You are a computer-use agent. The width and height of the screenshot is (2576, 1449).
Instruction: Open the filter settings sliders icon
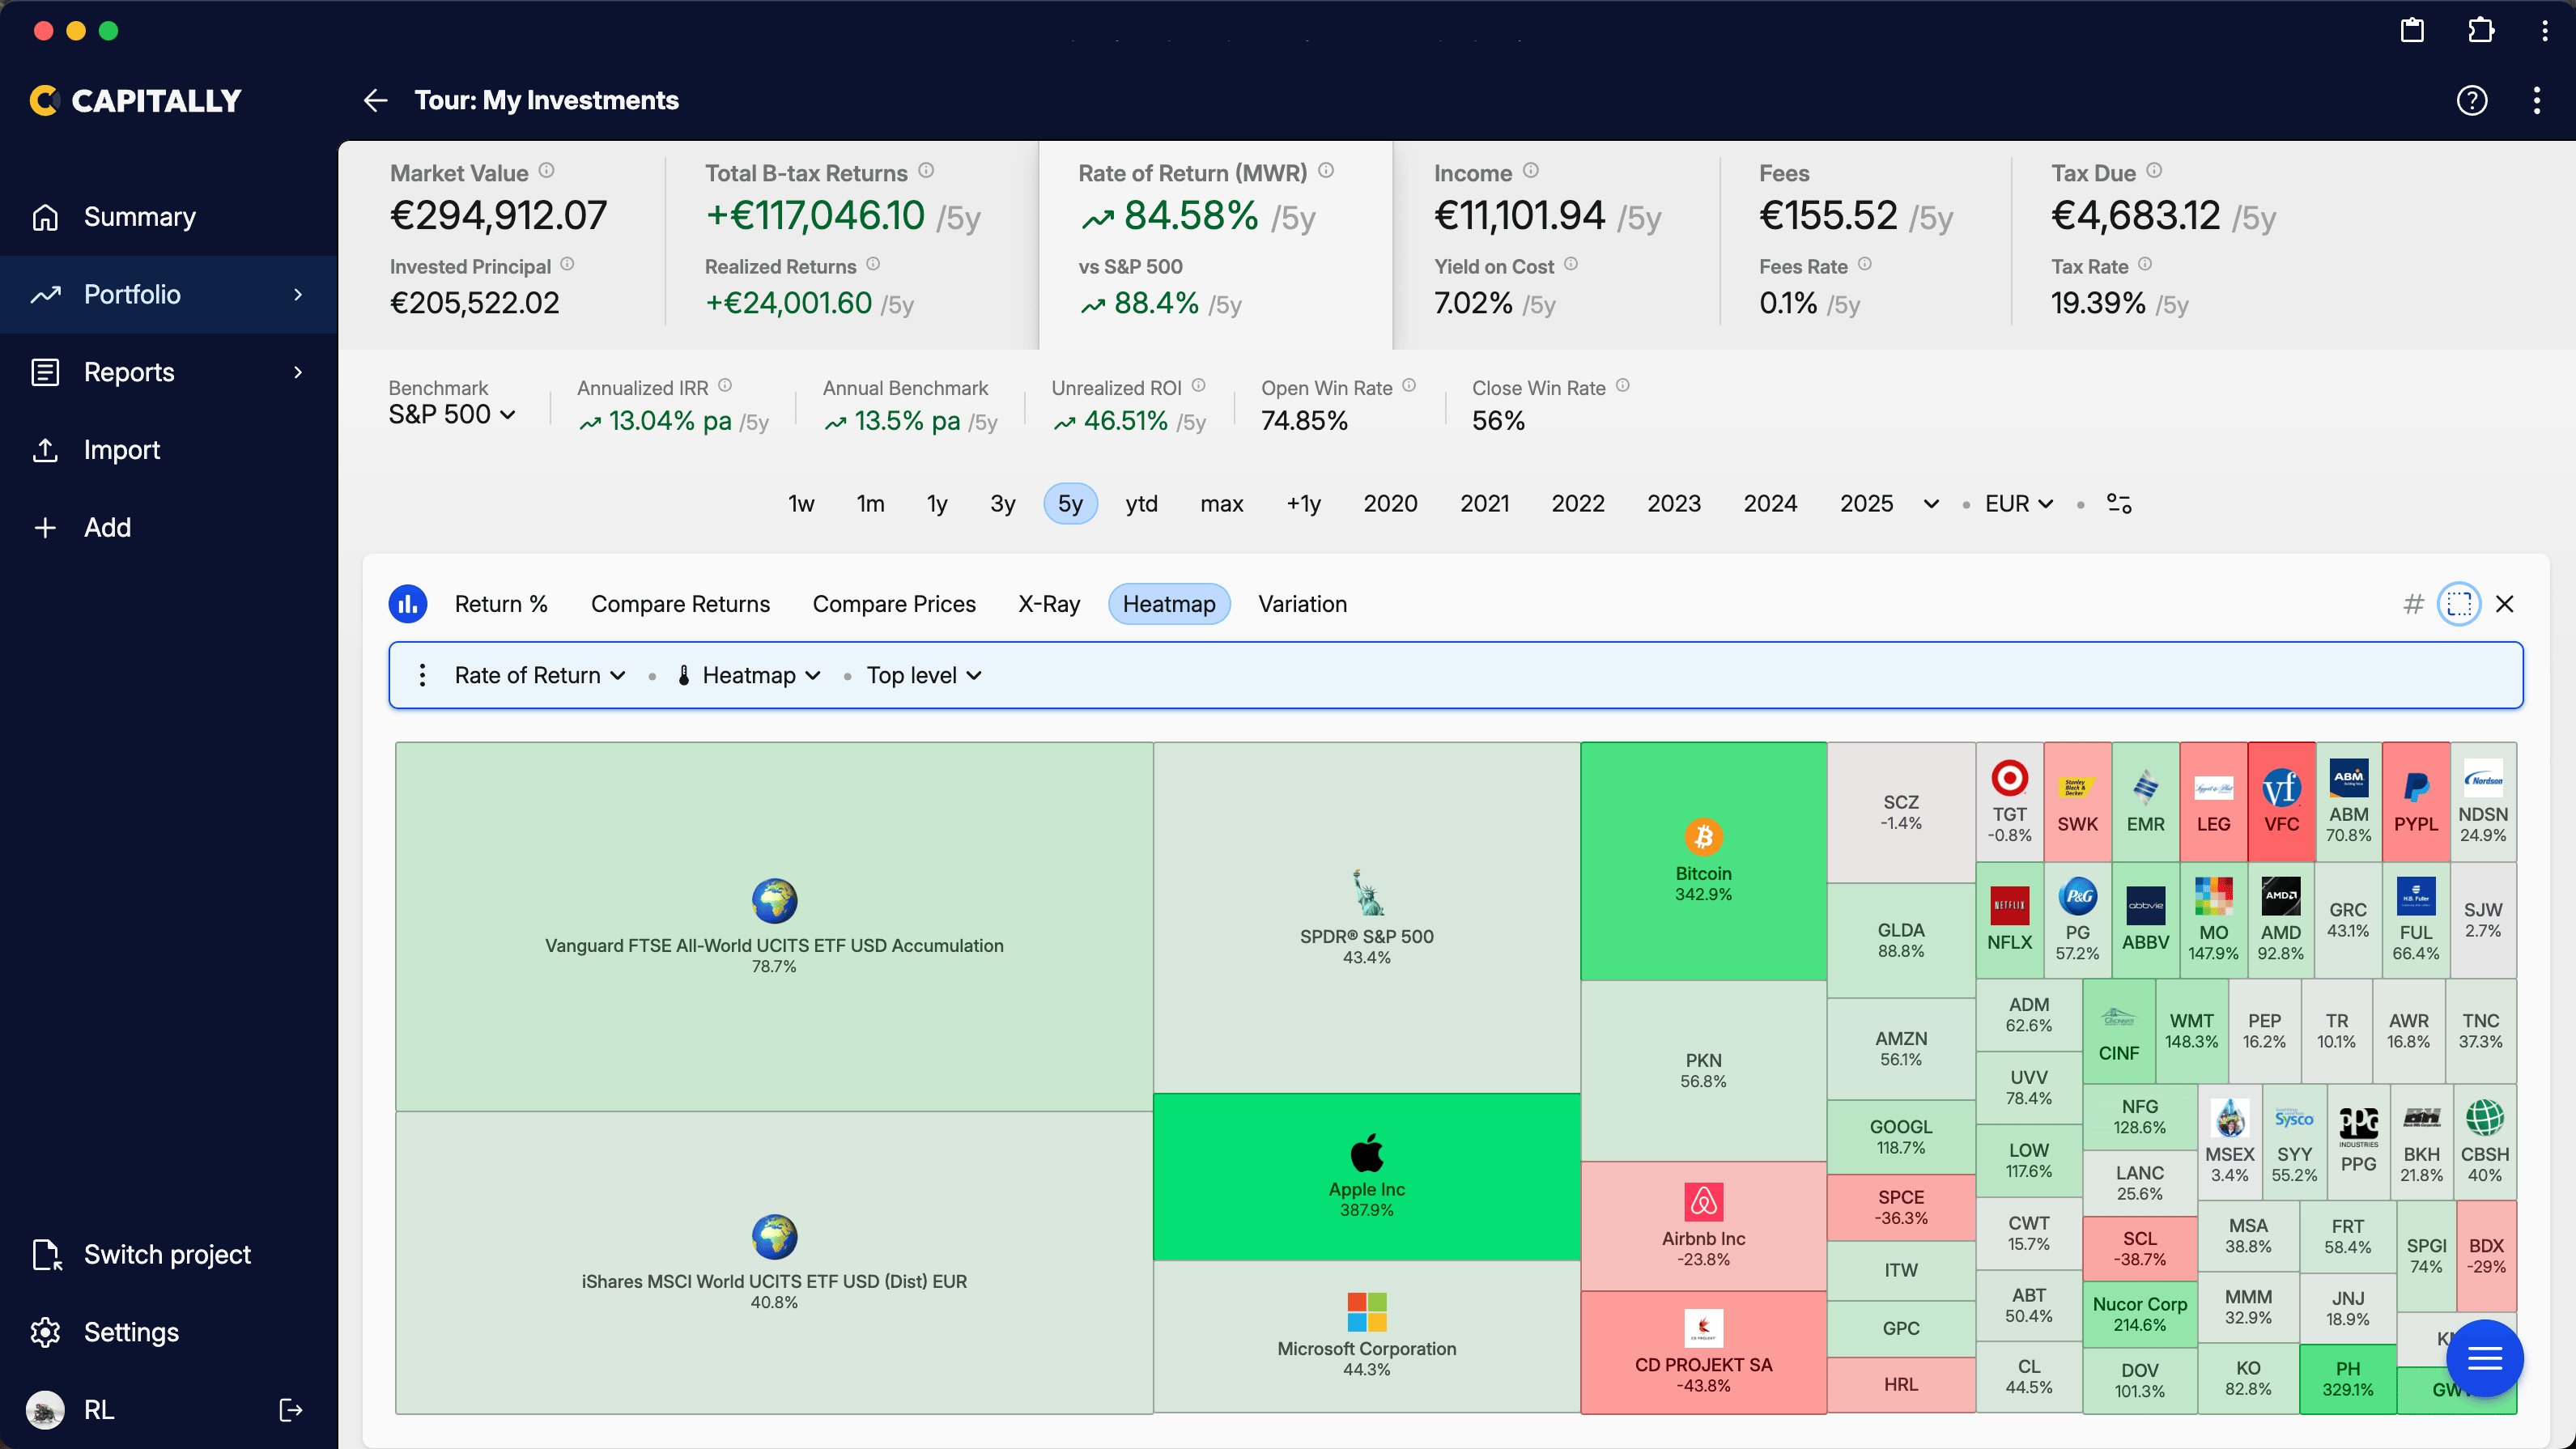pos(2119,503)
